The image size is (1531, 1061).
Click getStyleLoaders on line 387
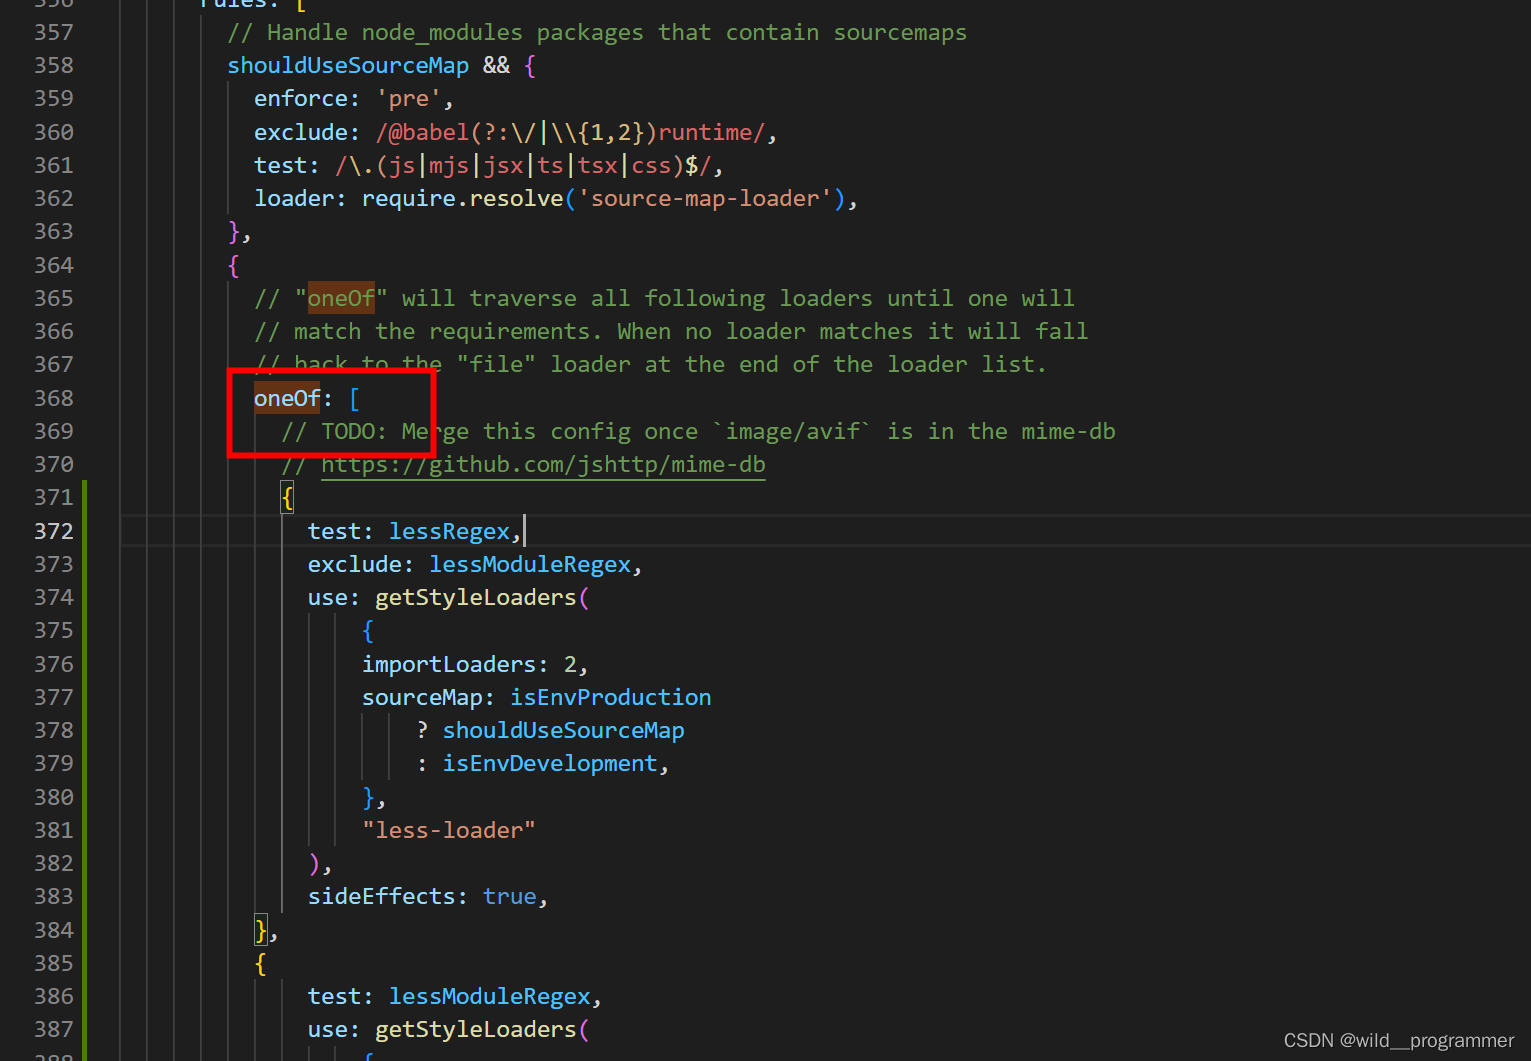tap(475, 1029)
